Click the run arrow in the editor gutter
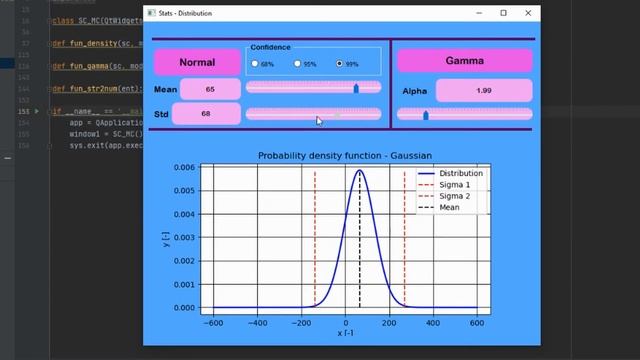 point(37,111)
